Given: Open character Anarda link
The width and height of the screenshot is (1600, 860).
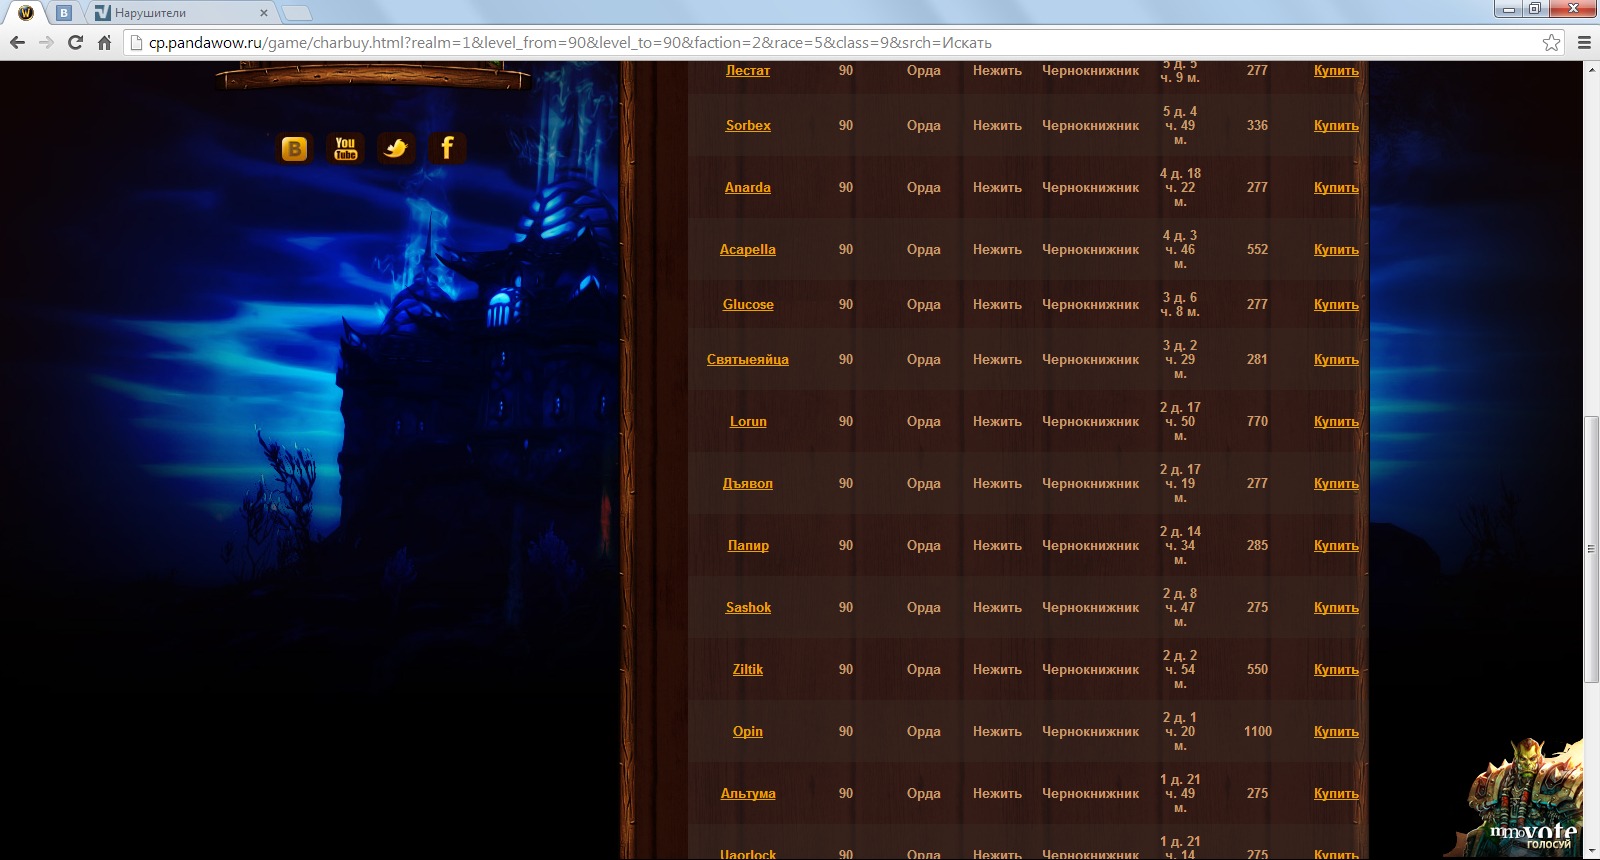Looking at the screenshot, I should point(748,187).
